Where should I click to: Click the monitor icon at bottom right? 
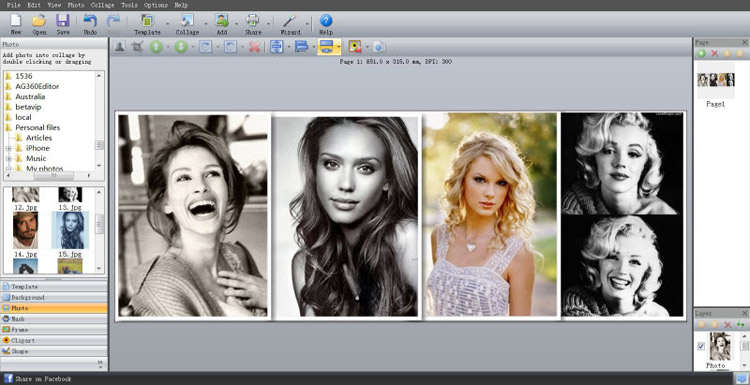click(x=741, y=378)
